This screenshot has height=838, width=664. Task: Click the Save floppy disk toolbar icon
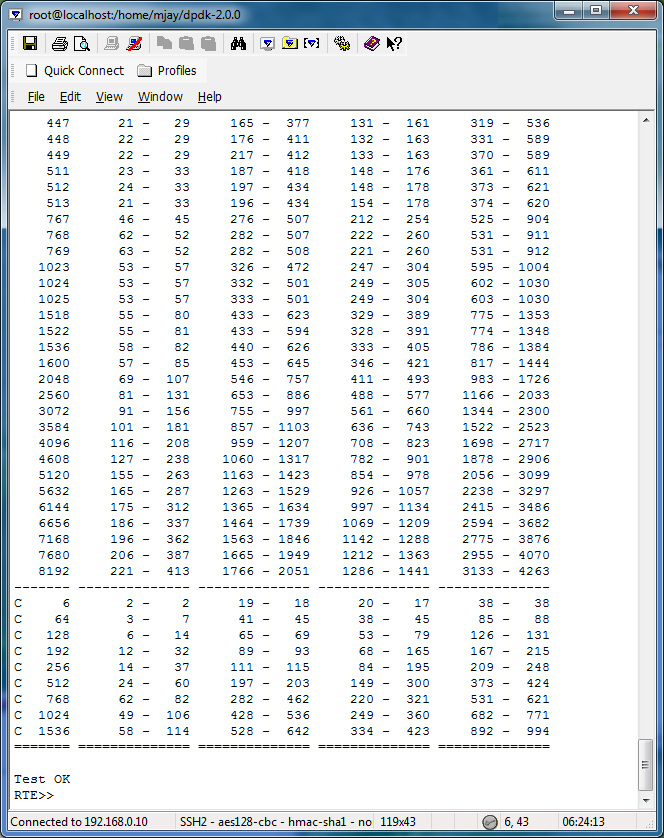point(30,43)
